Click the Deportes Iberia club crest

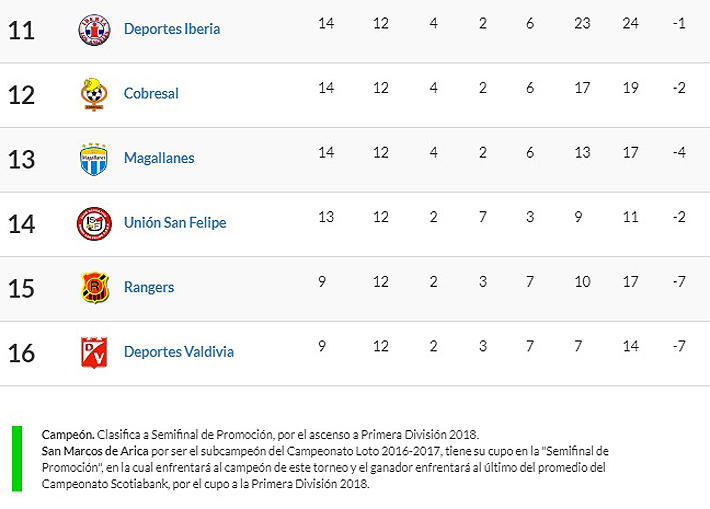pos(94,30)
